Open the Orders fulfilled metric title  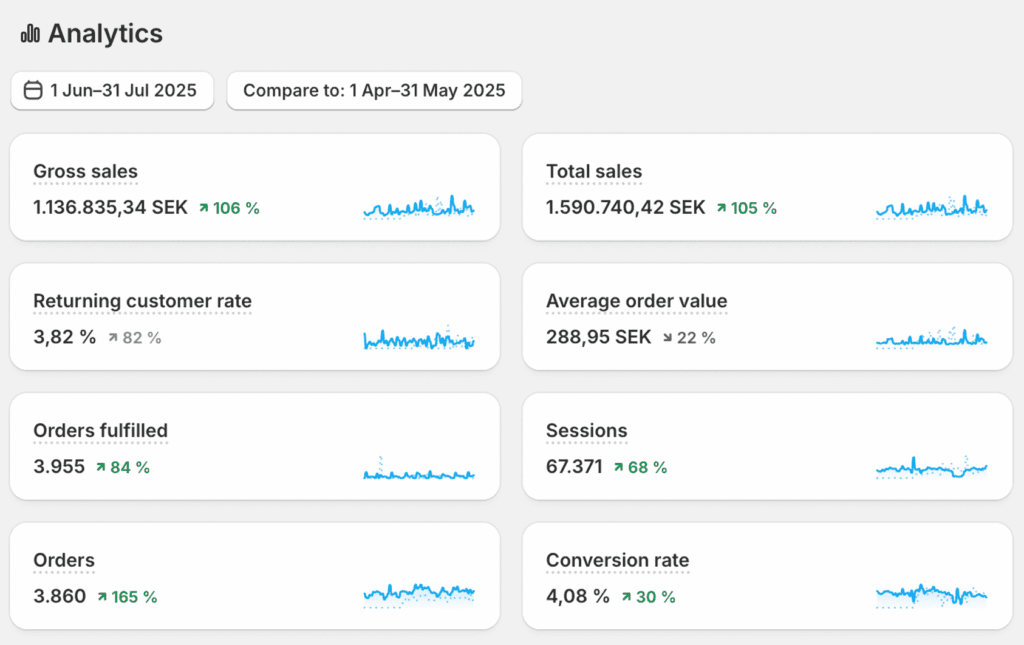pyautogui.click(x=100, y=431)
